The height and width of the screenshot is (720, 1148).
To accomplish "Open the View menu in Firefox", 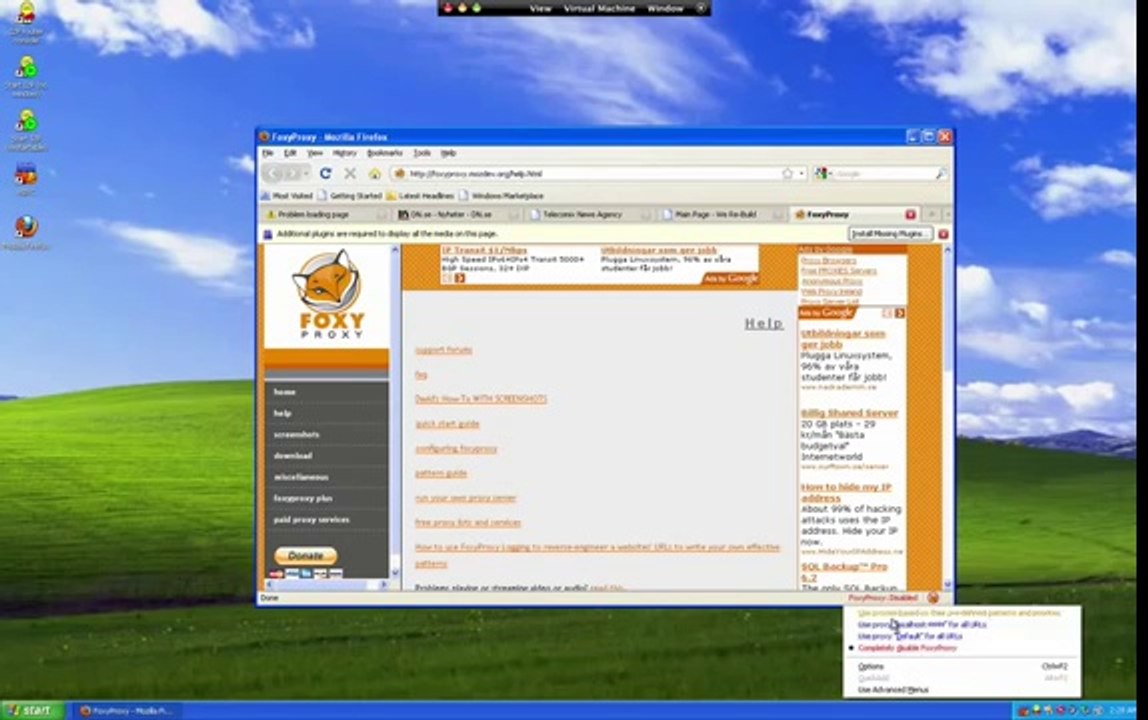I will point(315,153).
